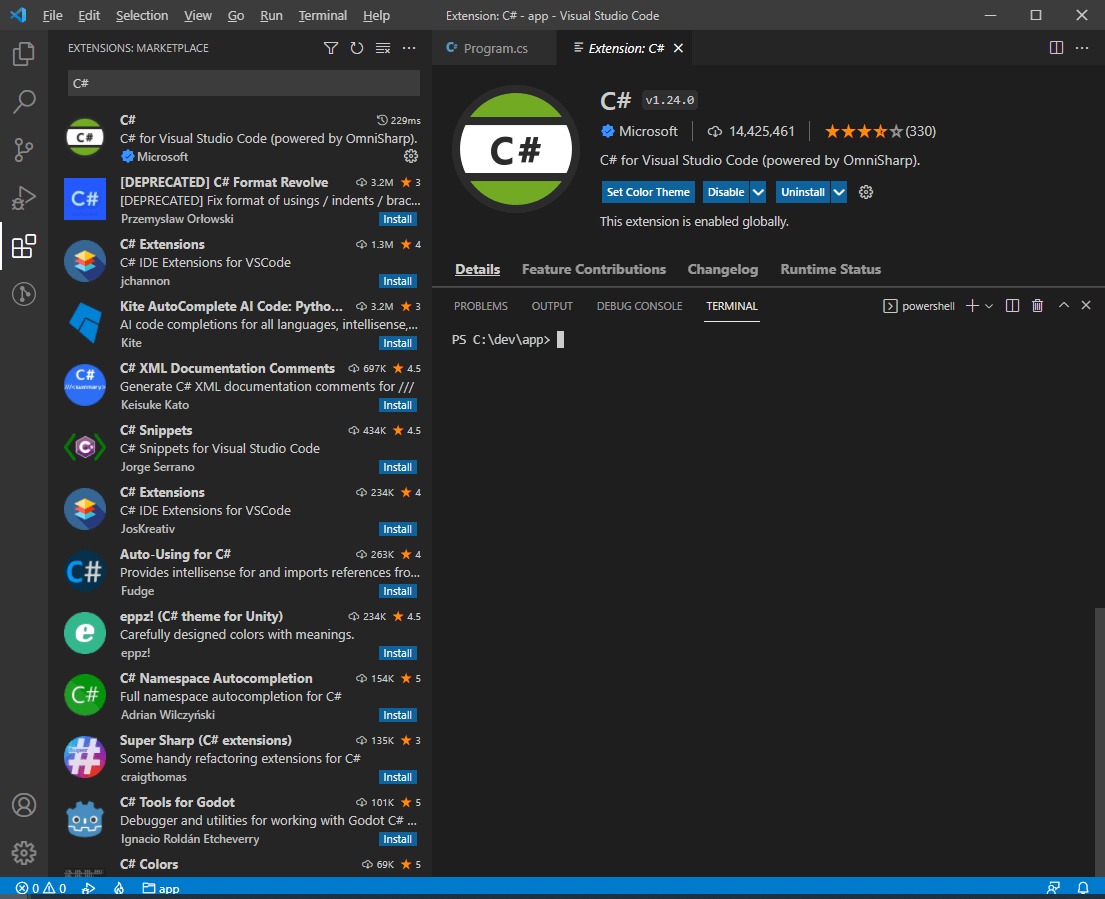Open the Manage gear in activity bar

pos(24,852)
